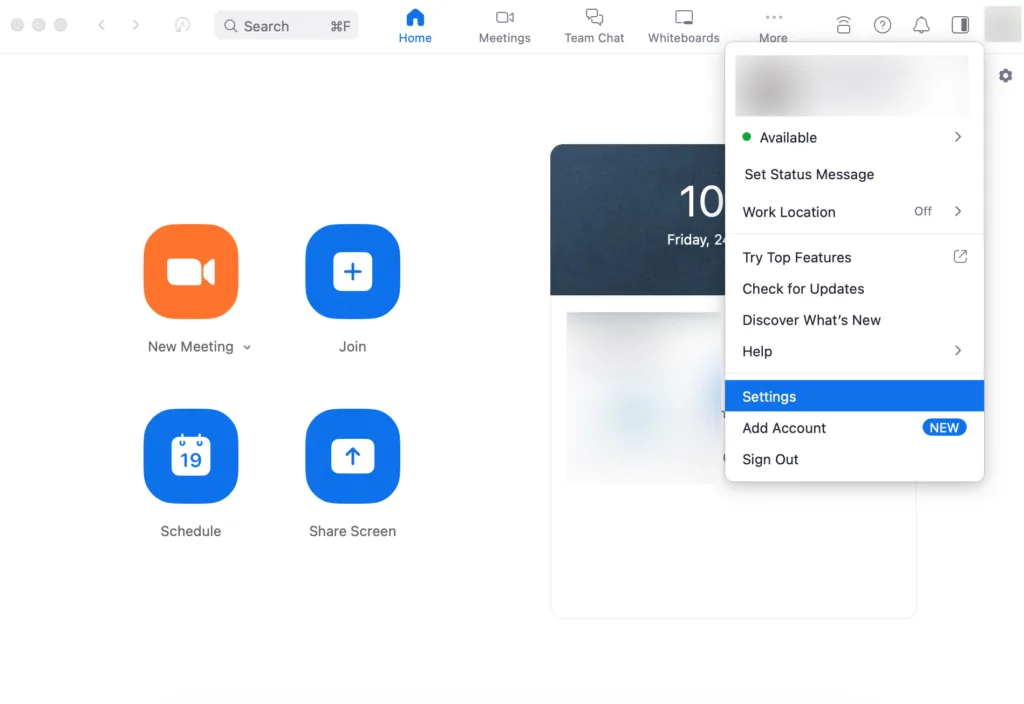
Task: Click the profile avatar in top right
Action: [x=1002, y=24]
